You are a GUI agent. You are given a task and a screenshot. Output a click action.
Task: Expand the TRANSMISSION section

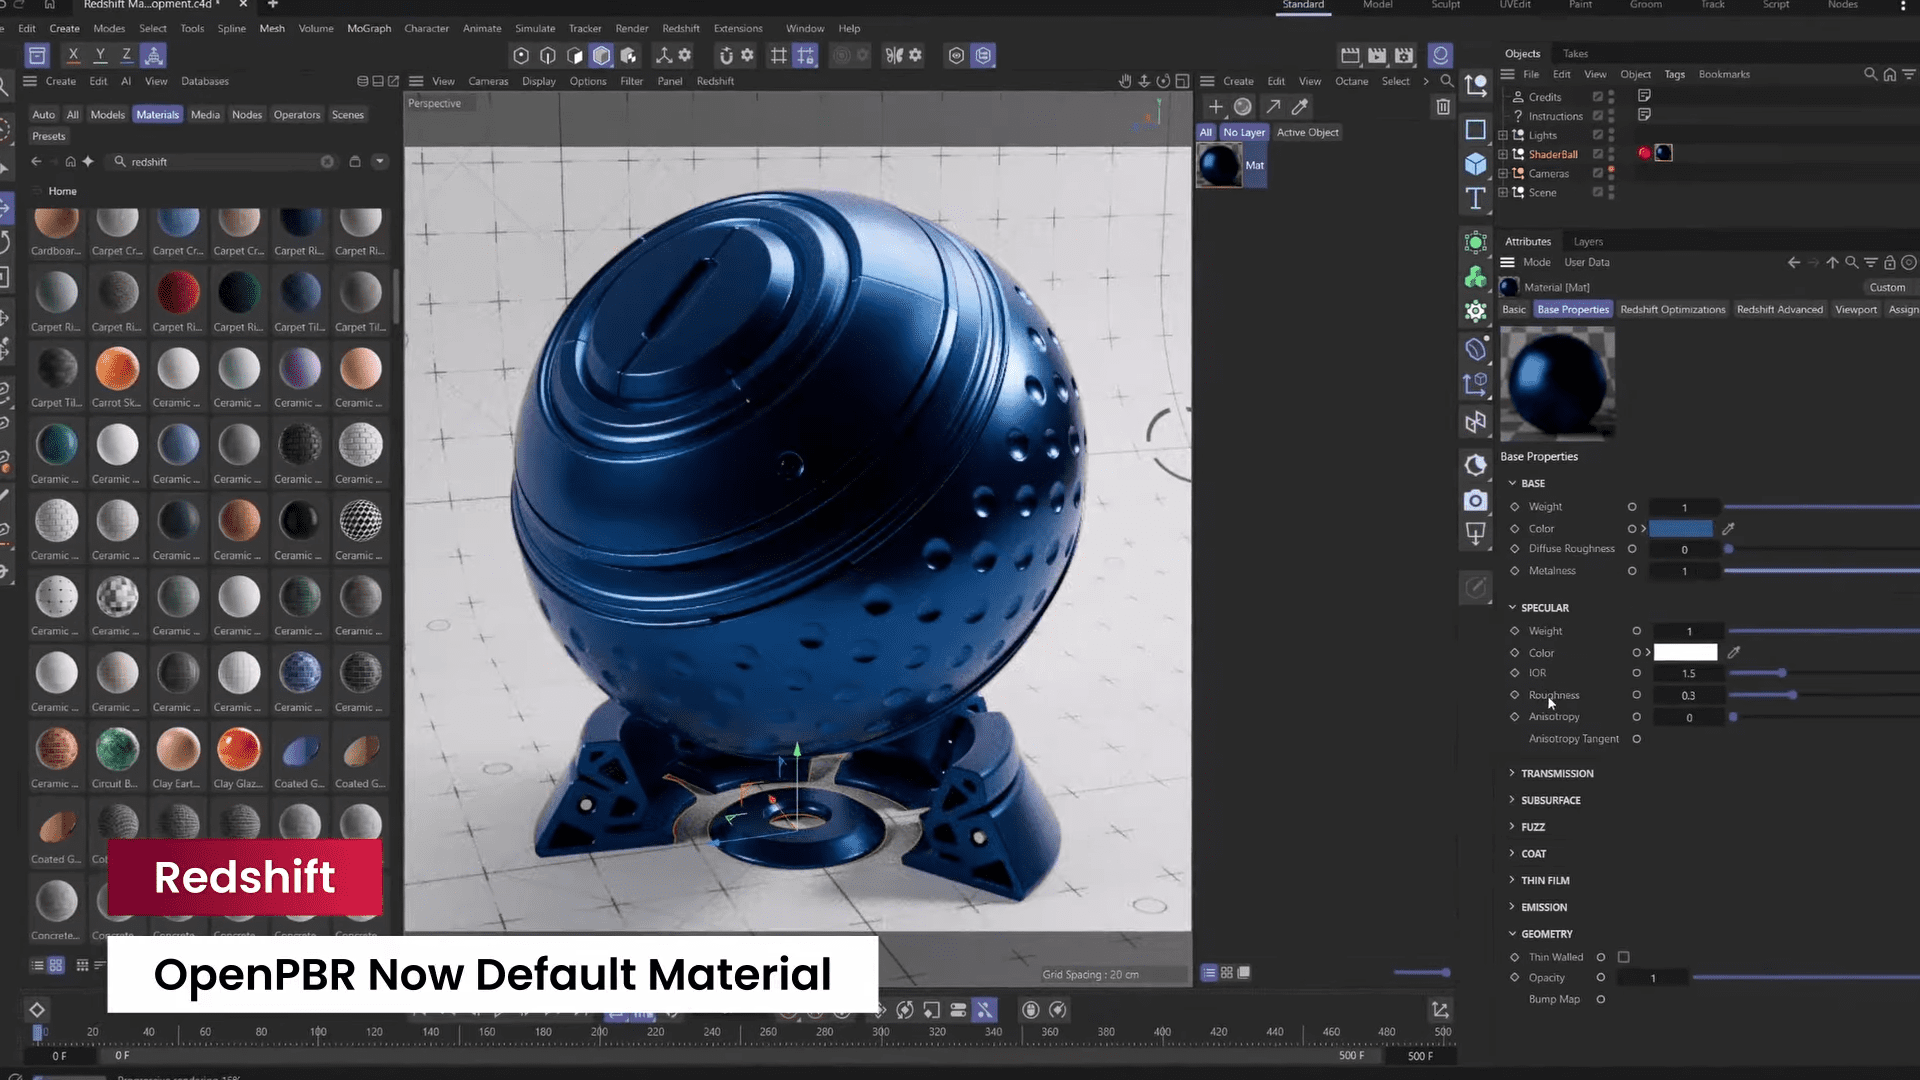pos(1512,773)
